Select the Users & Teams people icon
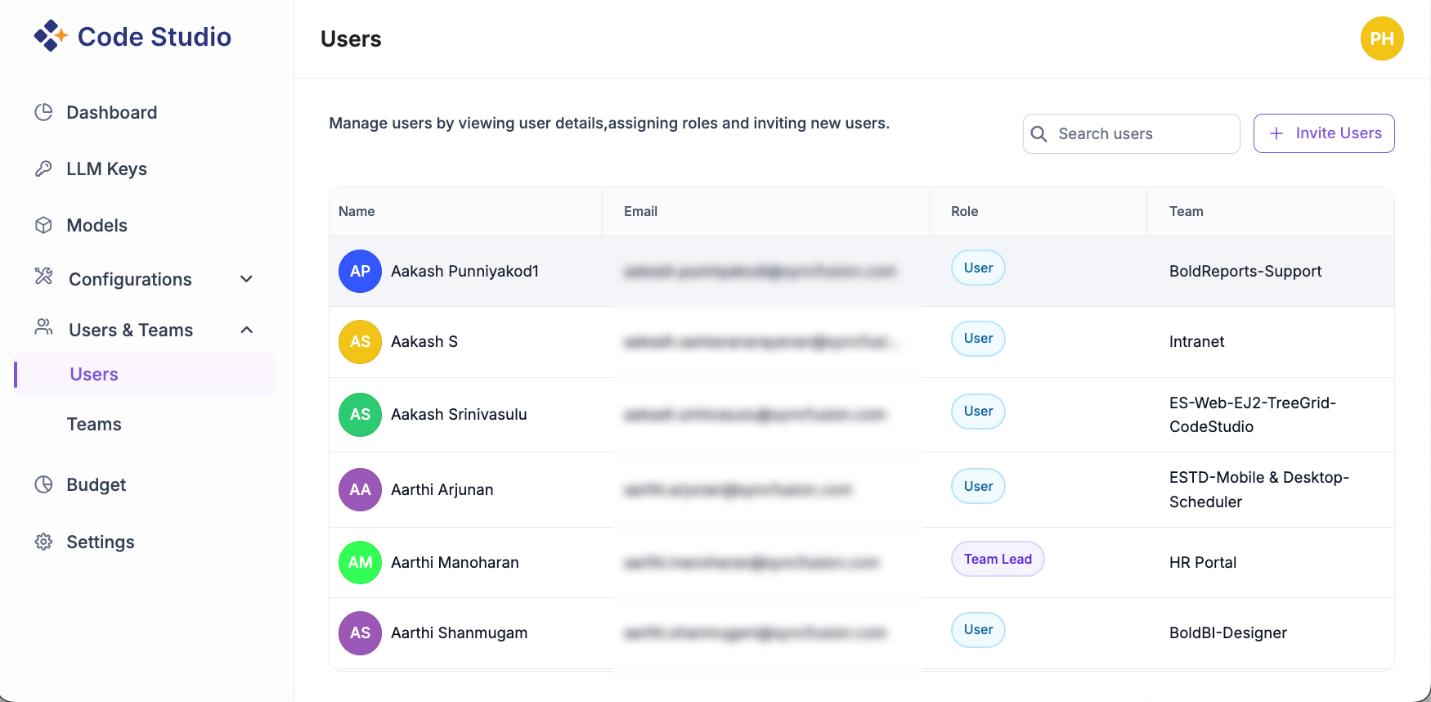Viewport: 1431px width, 702px height. coord(44,329)
